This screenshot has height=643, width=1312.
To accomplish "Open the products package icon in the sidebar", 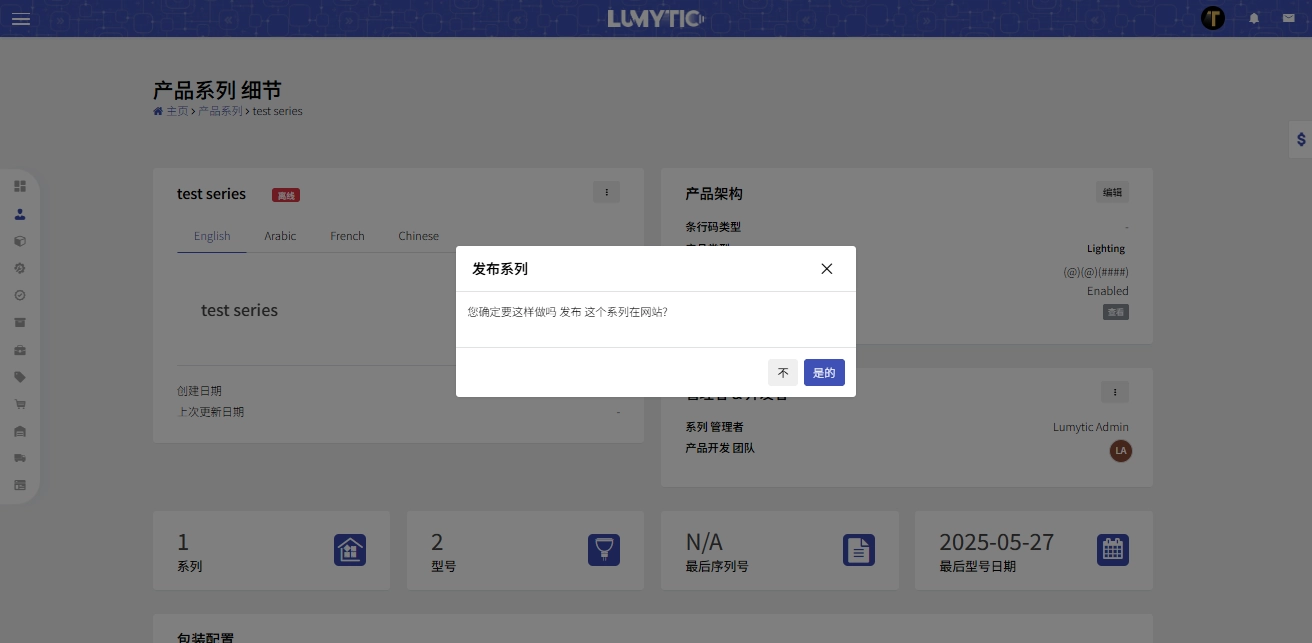I will click(20, 241).
